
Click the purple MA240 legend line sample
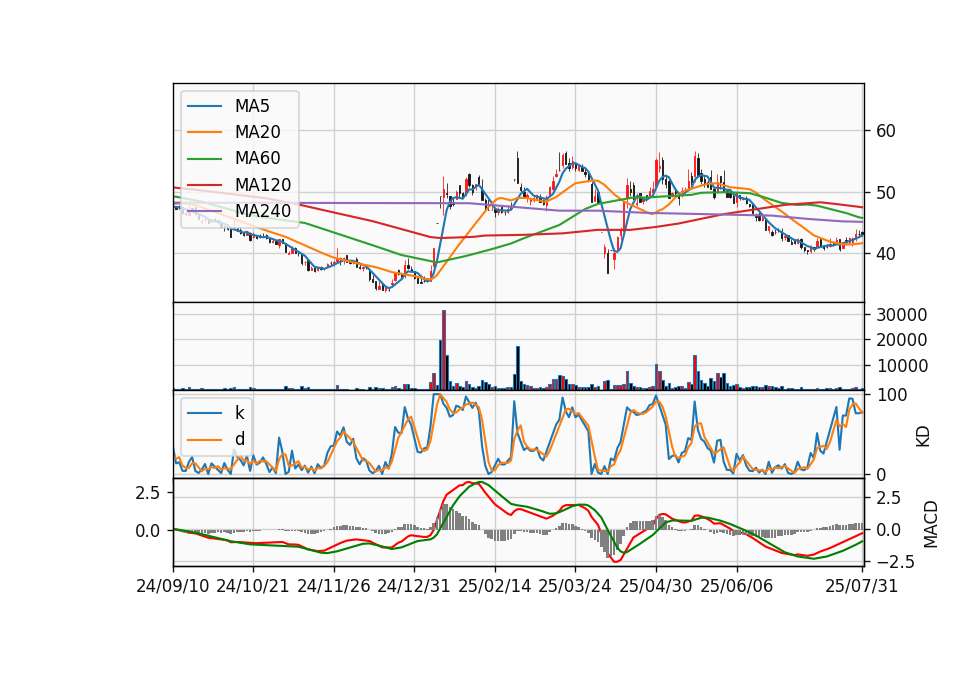pos(204,211)
